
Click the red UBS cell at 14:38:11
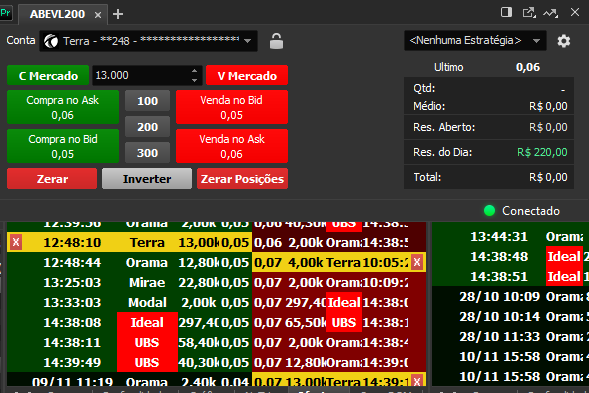pos(147,342)
